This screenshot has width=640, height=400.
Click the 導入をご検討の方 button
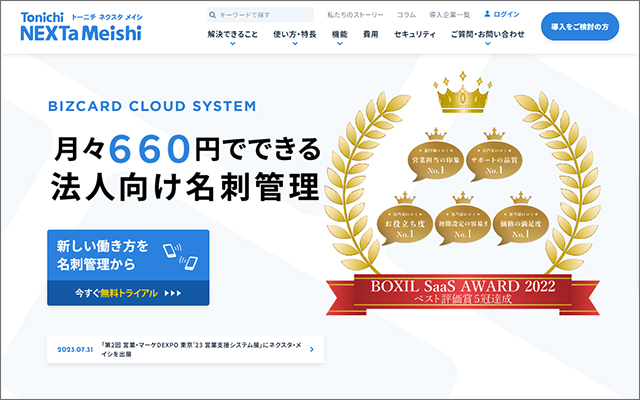[x=580, y=27]
